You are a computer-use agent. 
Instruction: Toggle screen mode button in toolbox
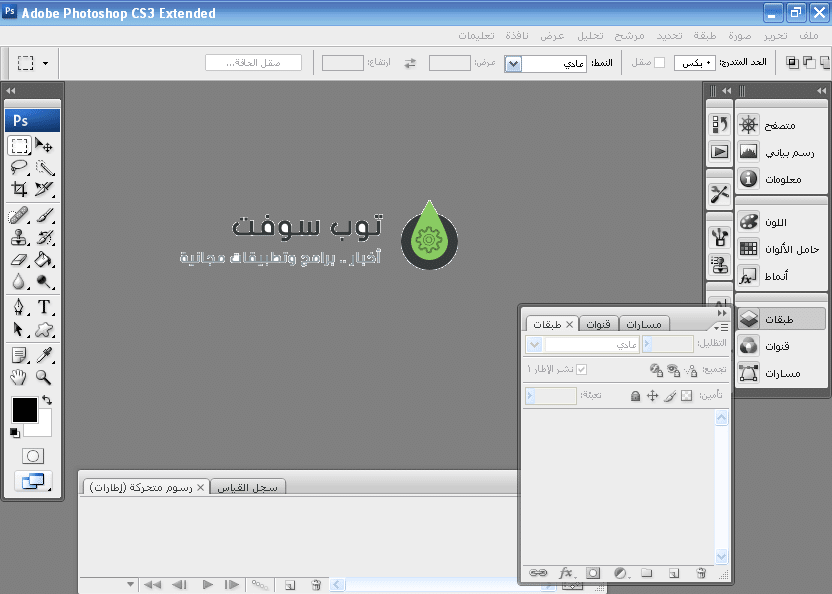point(33,481)
